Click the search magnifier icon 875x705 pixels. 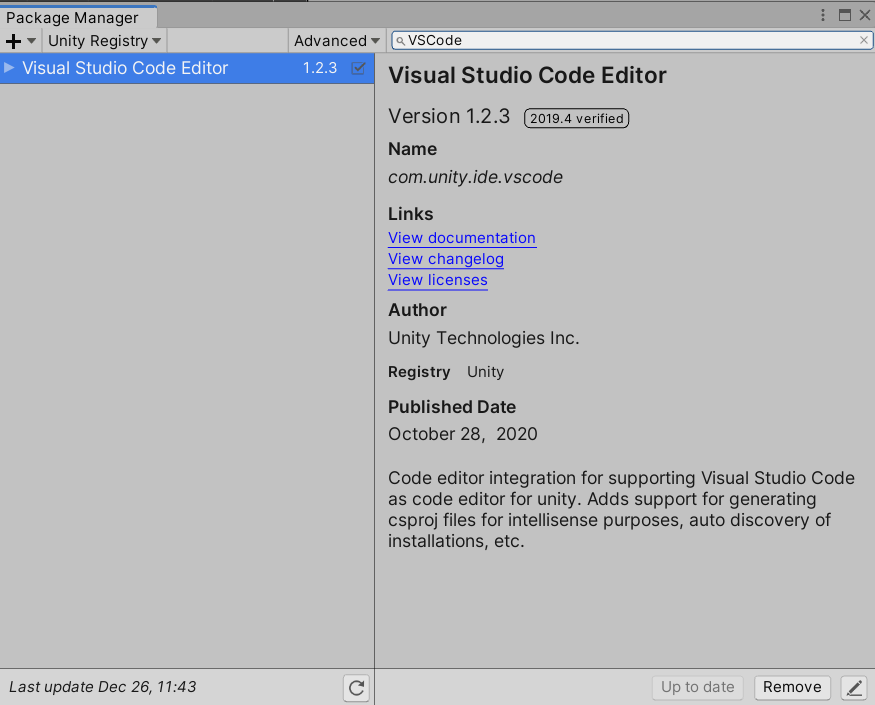coord(400,41)
